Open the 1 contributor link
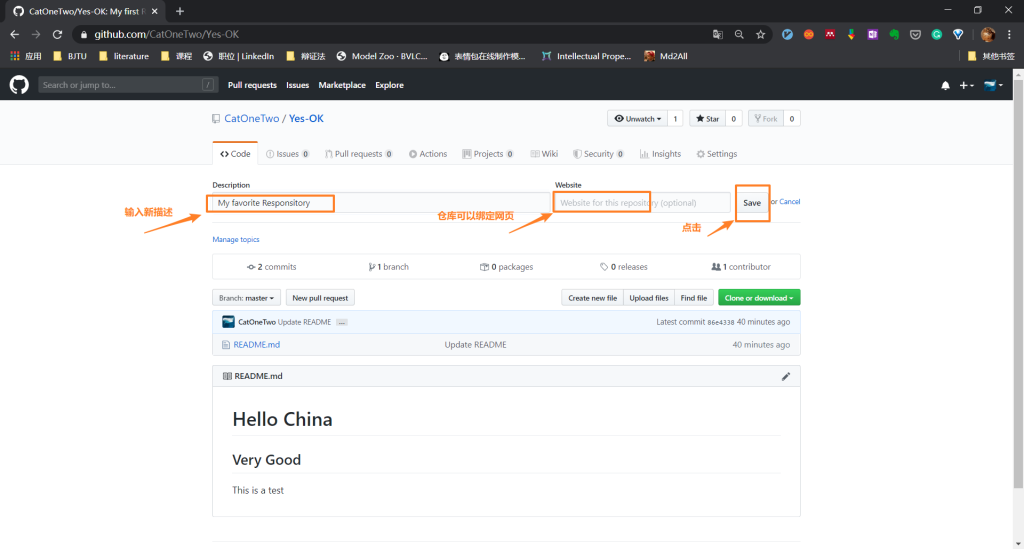Screen dimensions: 1024x549 tap(741, 267)
